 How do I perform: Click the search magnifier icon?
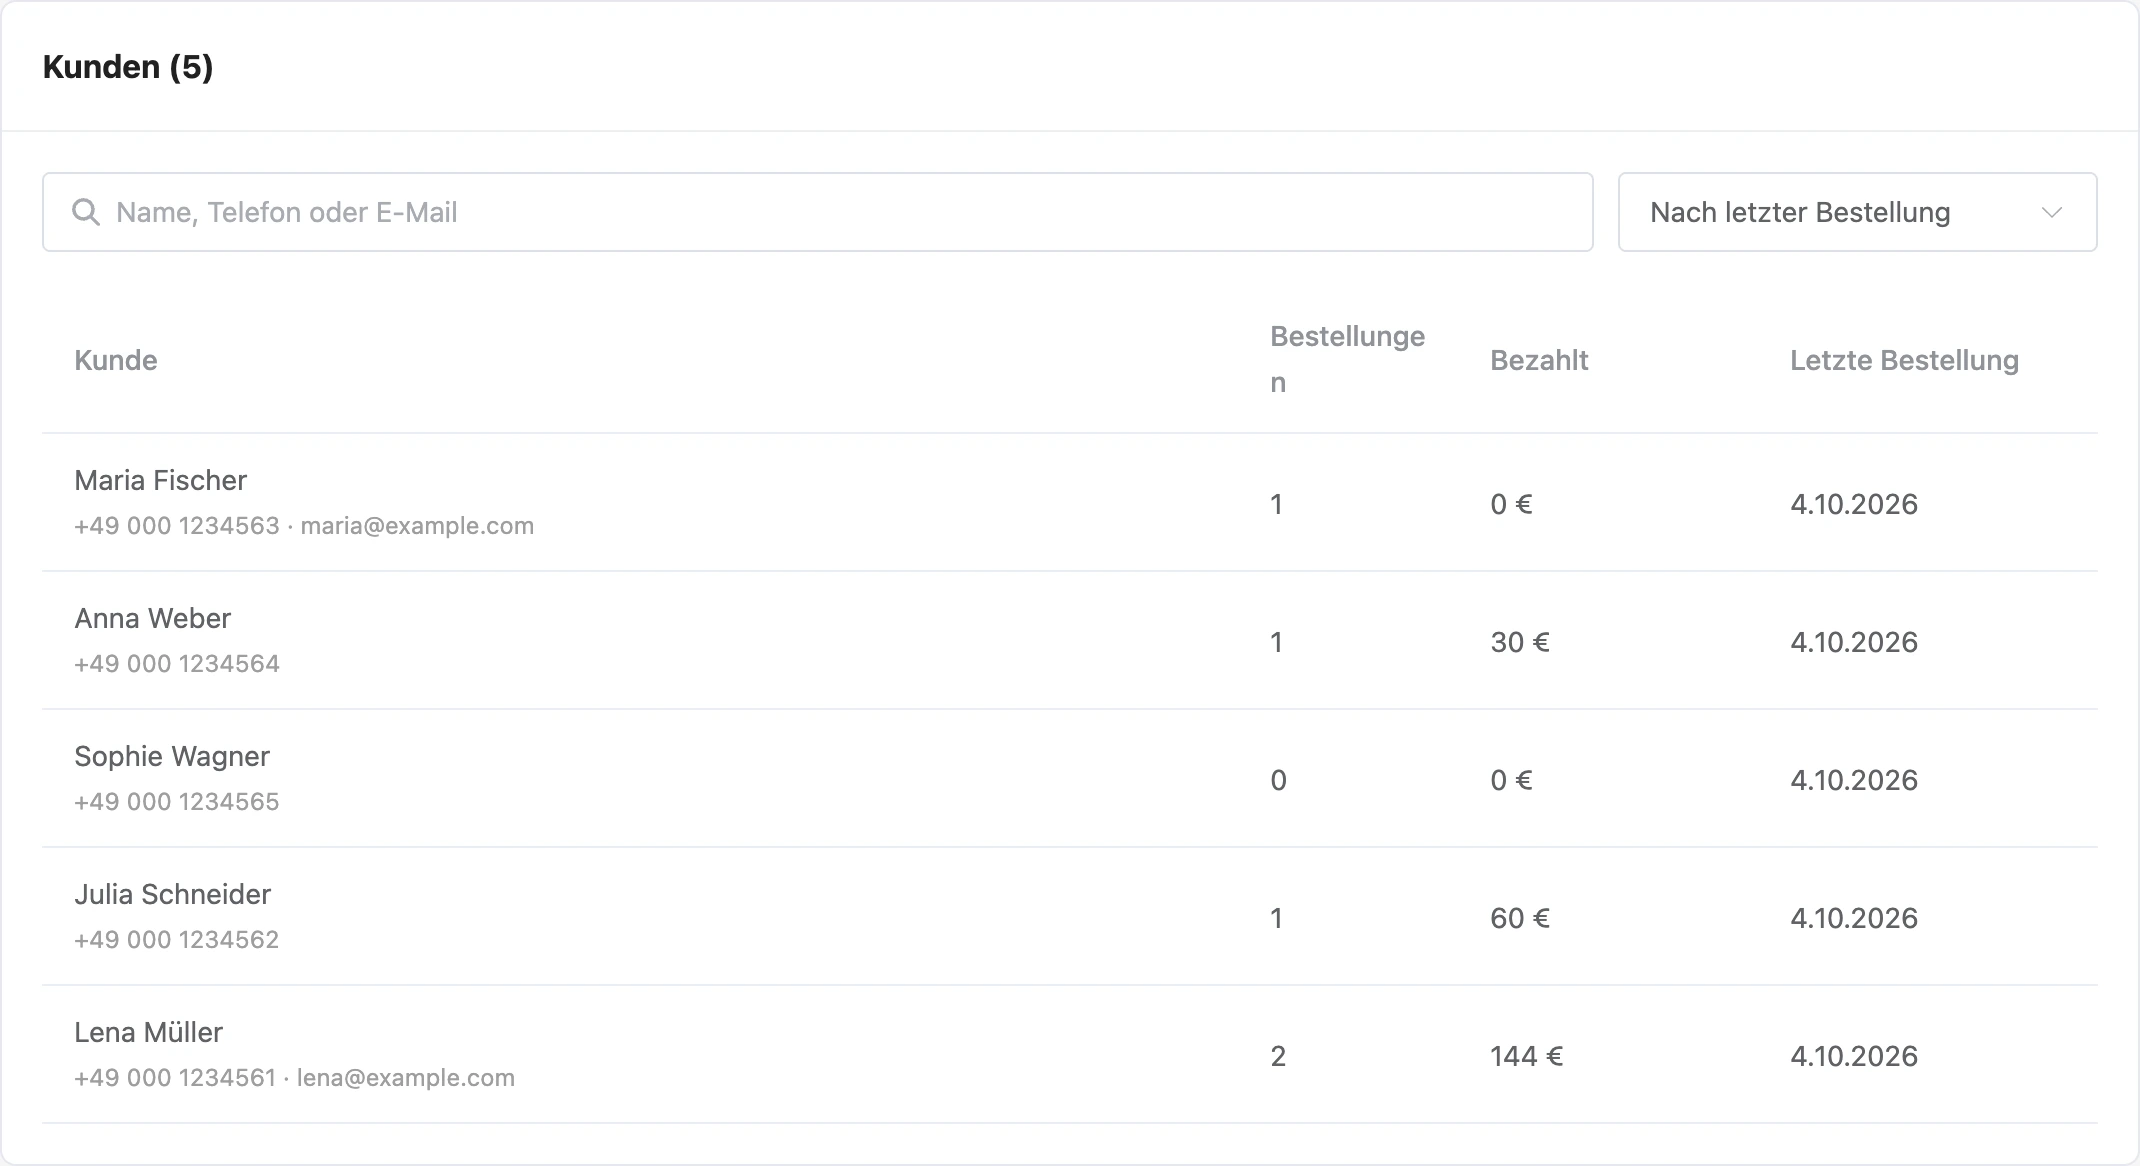(x=86, y=212)
